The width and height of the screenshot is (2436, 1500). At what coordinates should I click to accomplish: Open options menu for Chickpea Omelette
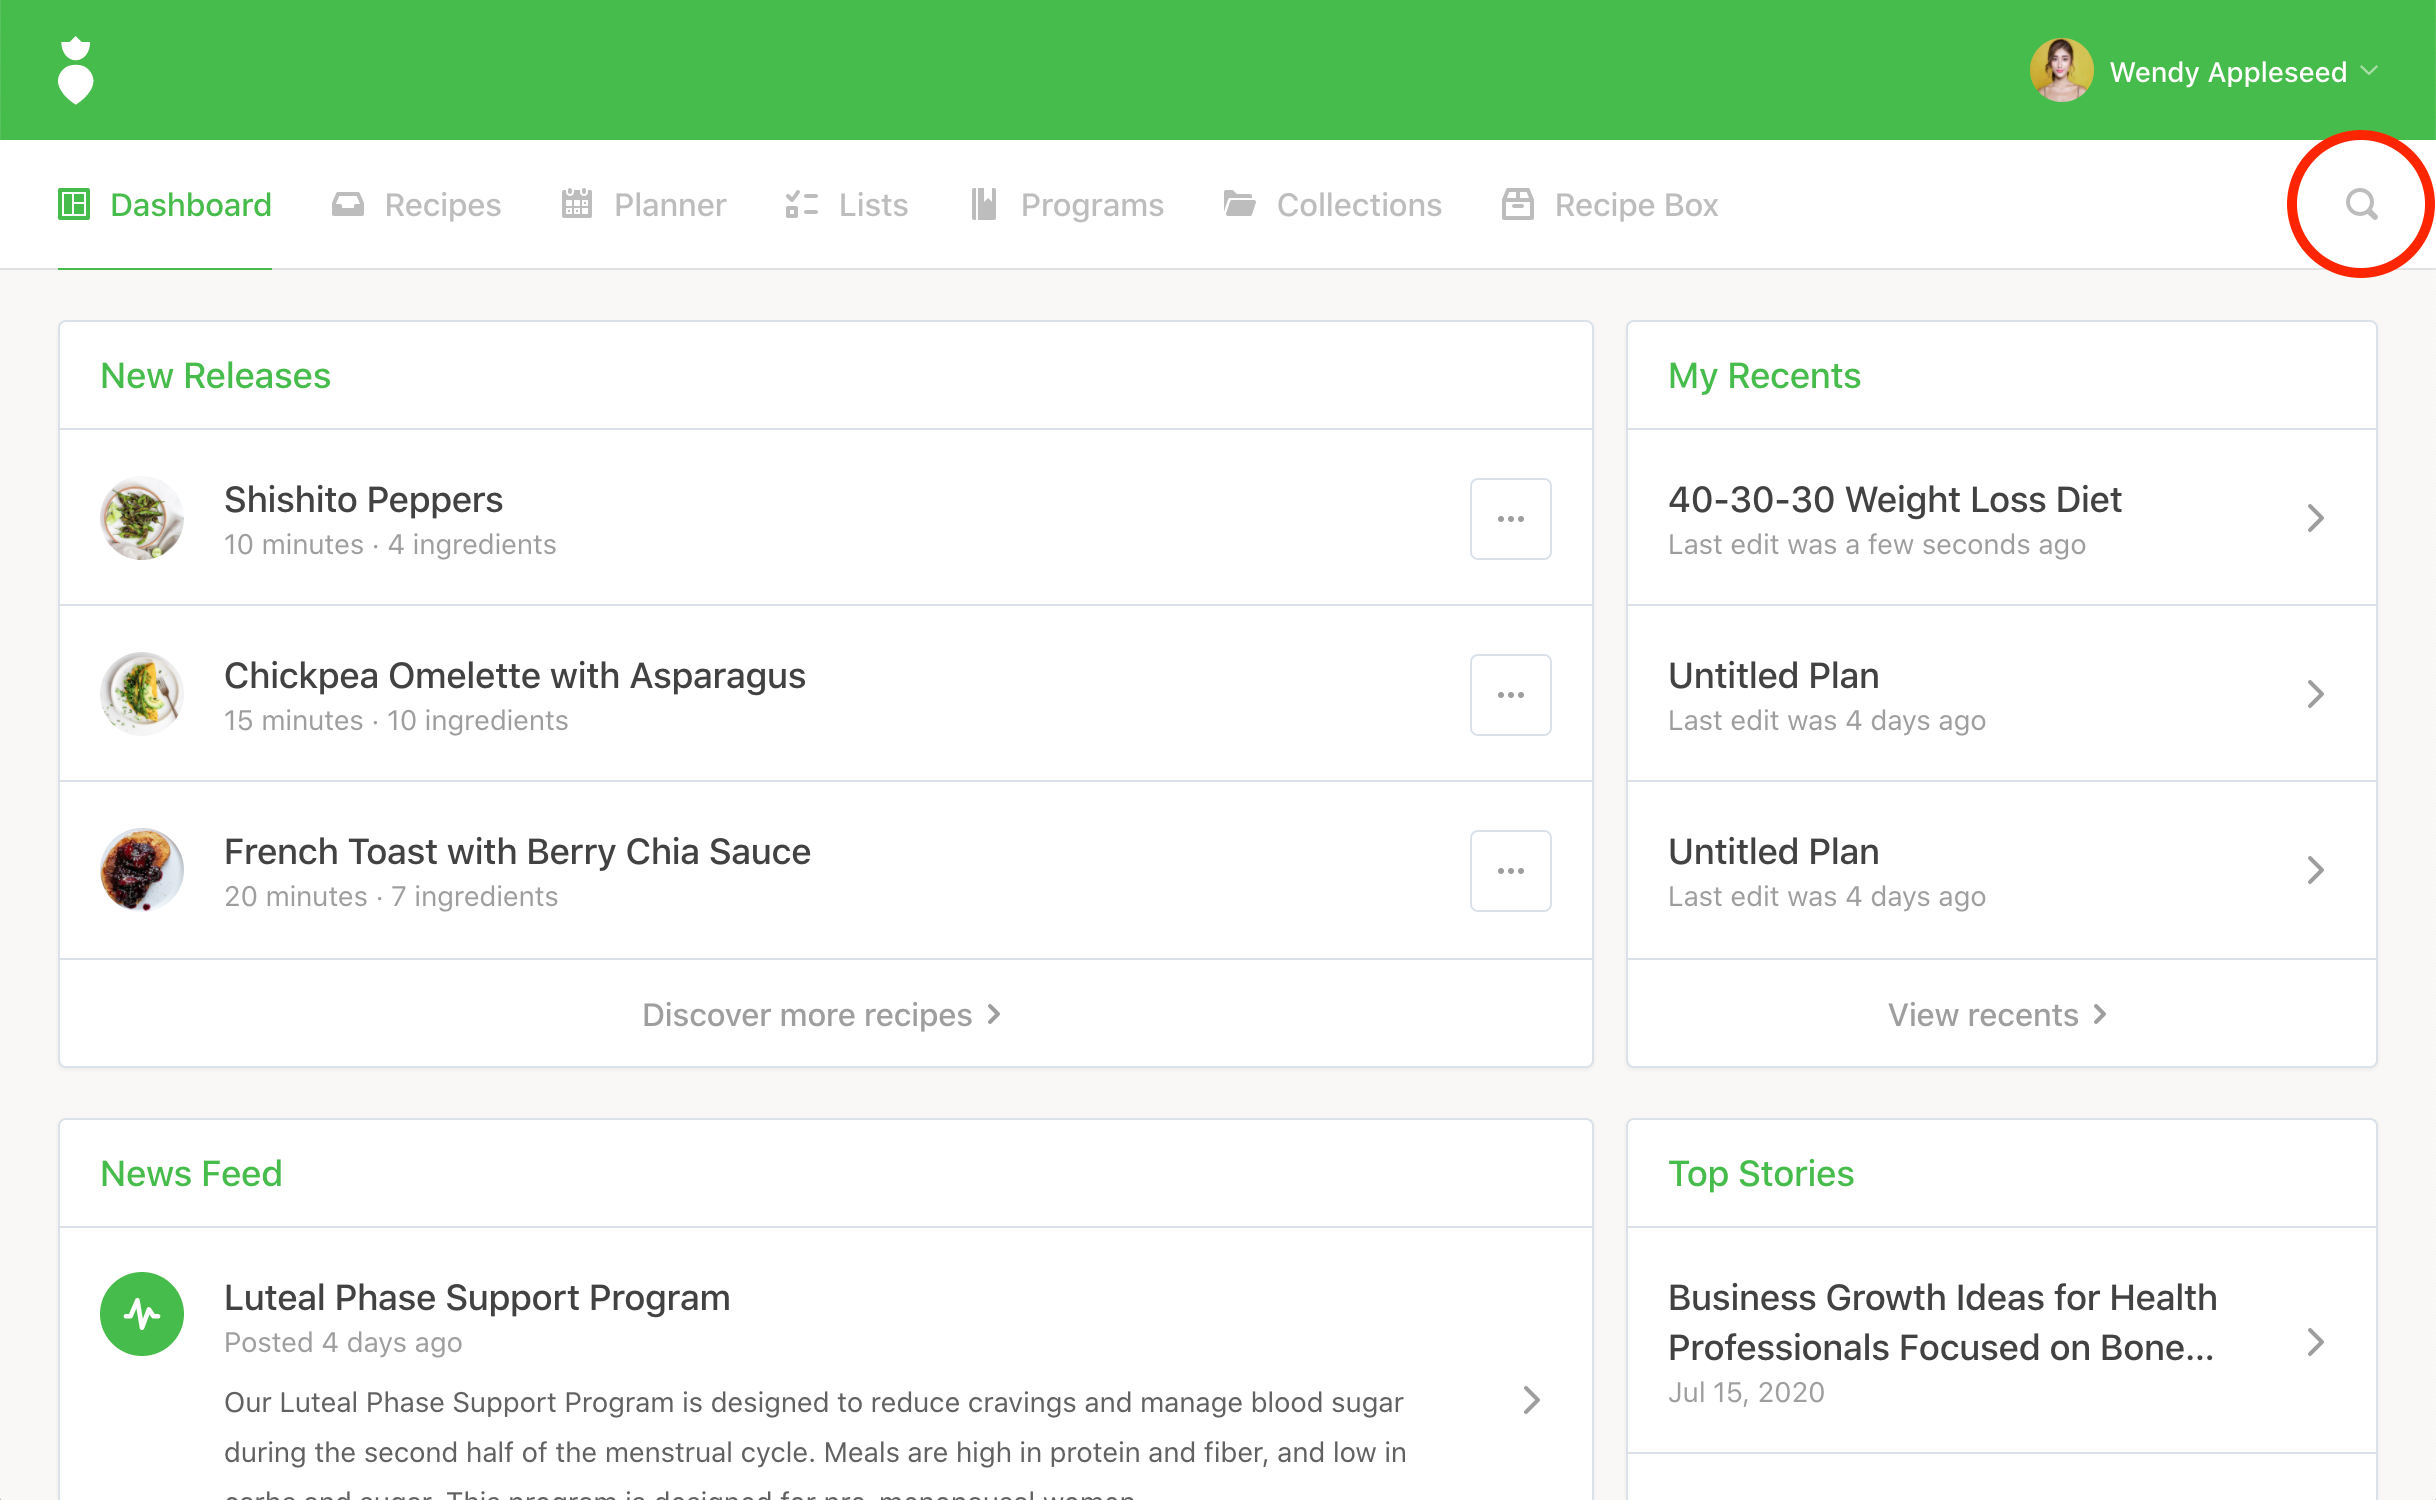click(x=1510, y=695)
